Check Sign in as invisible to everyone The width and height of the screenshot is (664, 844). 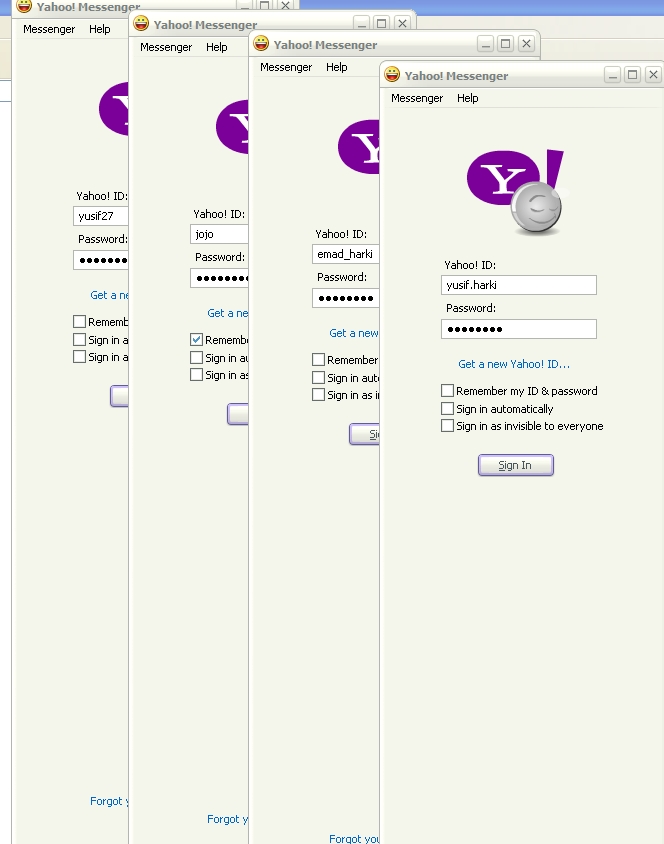[x=447, y=426]
